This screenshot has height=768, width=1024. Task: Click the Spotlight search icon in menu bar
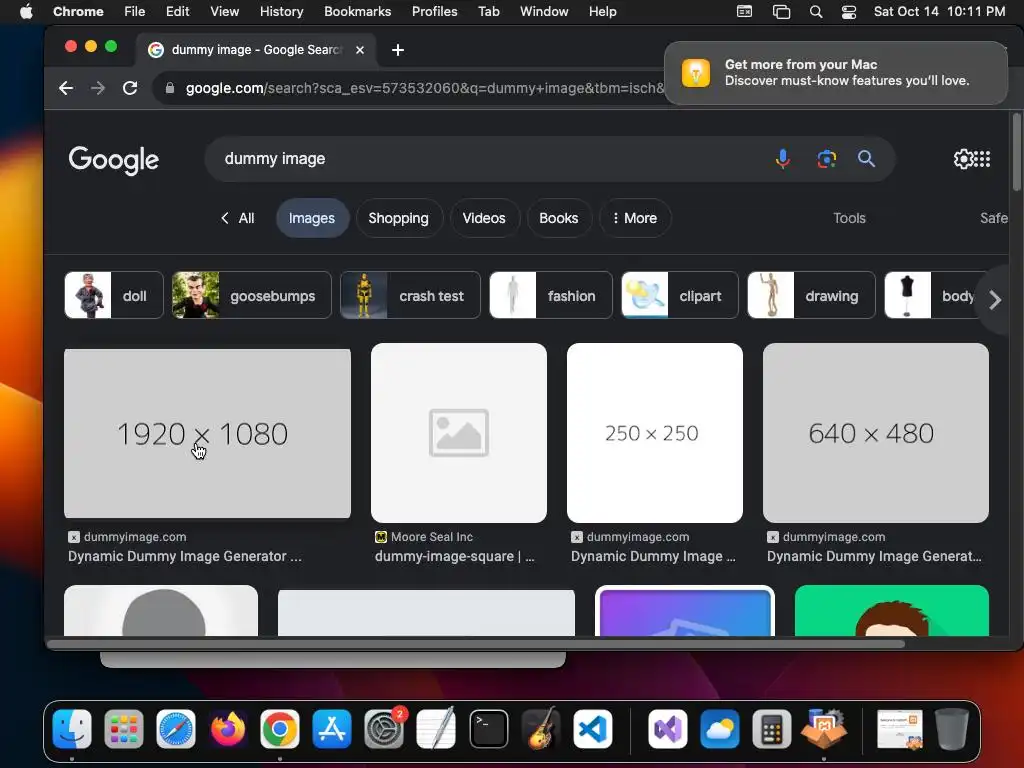(816, 12)
